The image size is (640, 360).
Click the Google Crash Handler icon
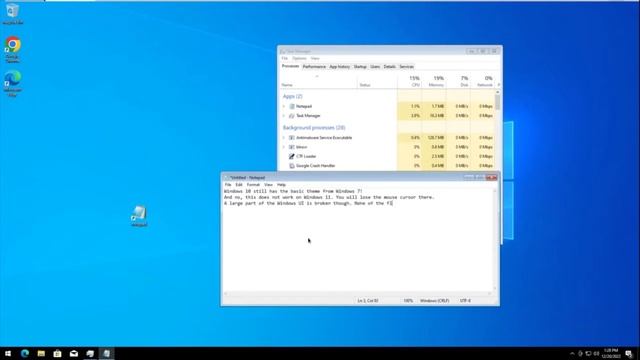point(292,166)
